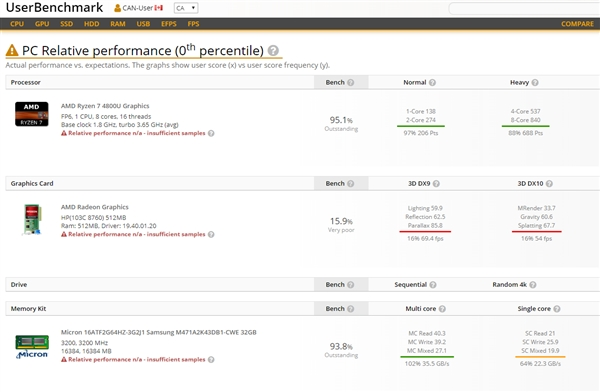Click the processor insufficient samples warning text

pyautogui.click(x=137, y=133)
